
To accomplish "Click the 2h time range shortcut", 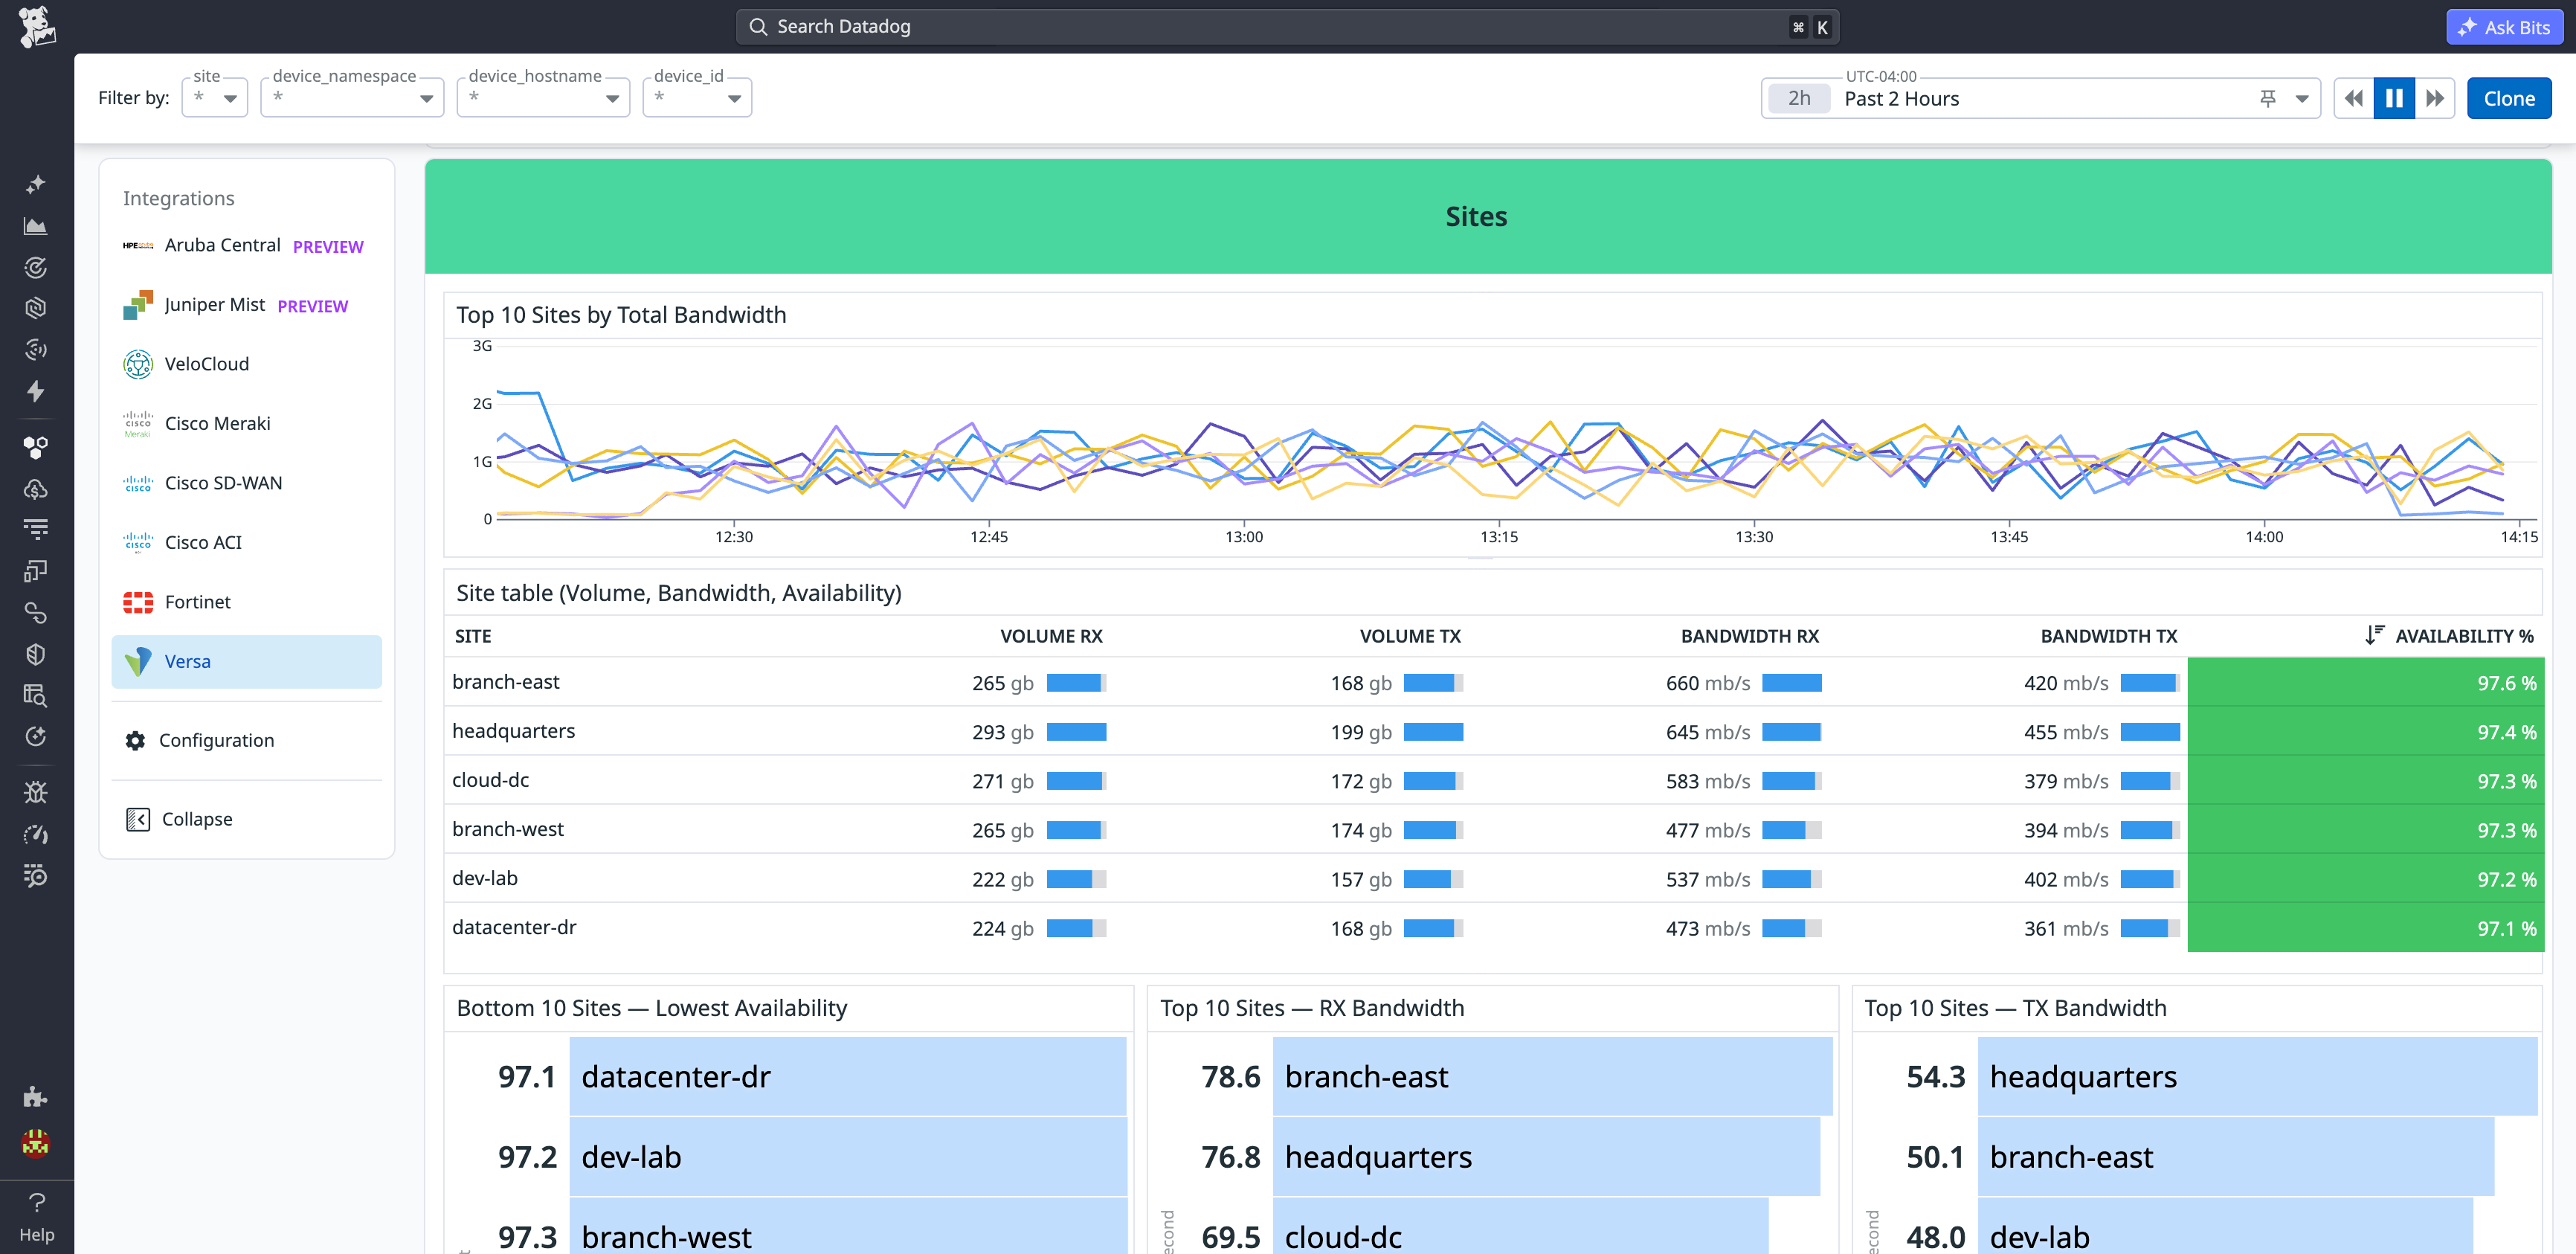I will pos(1799,98).
